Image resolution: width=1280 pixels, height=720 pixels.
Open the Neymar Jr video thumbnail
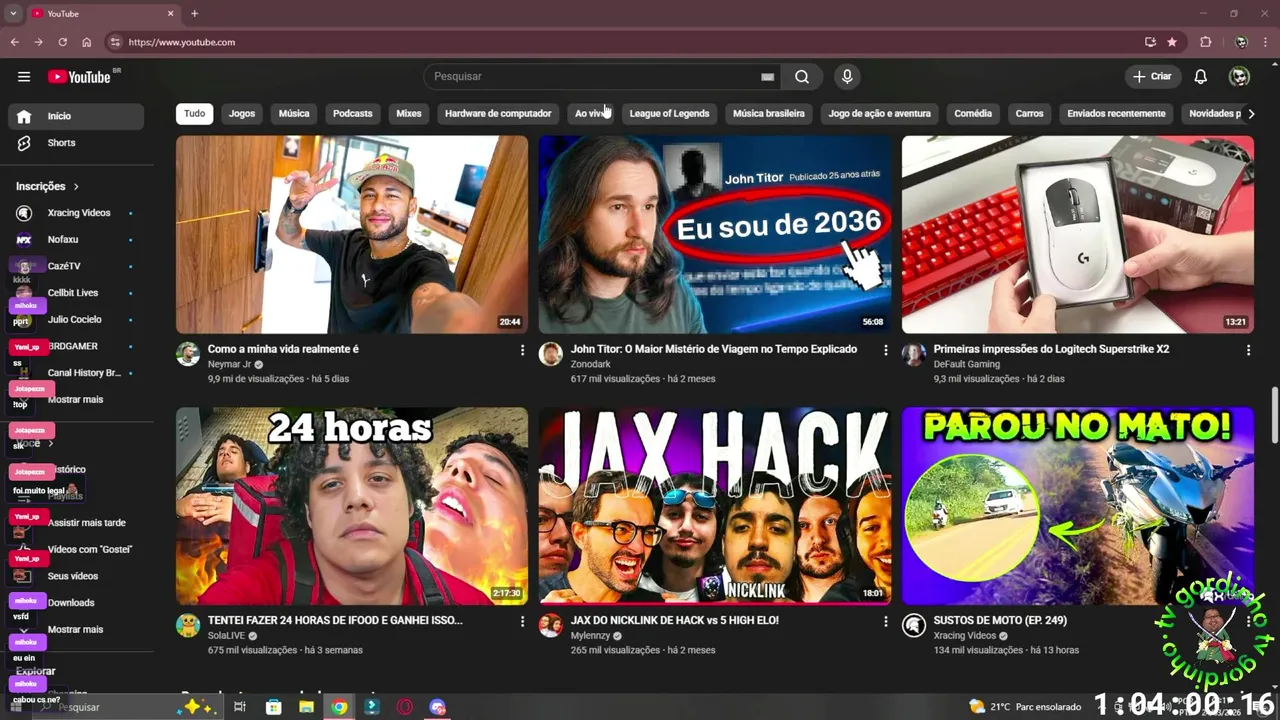352,235
